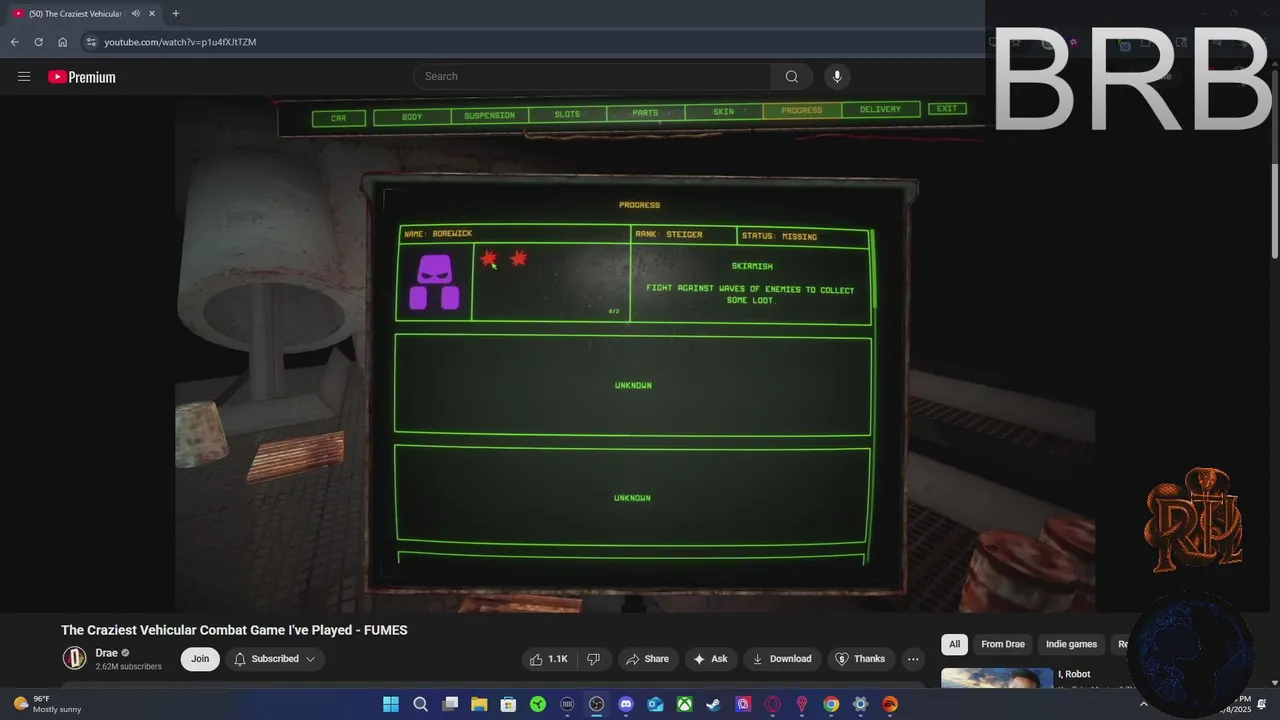Open Google Chrome from taskbar
The height and width of the screenshot is (720, 1280).
point(831,704)
